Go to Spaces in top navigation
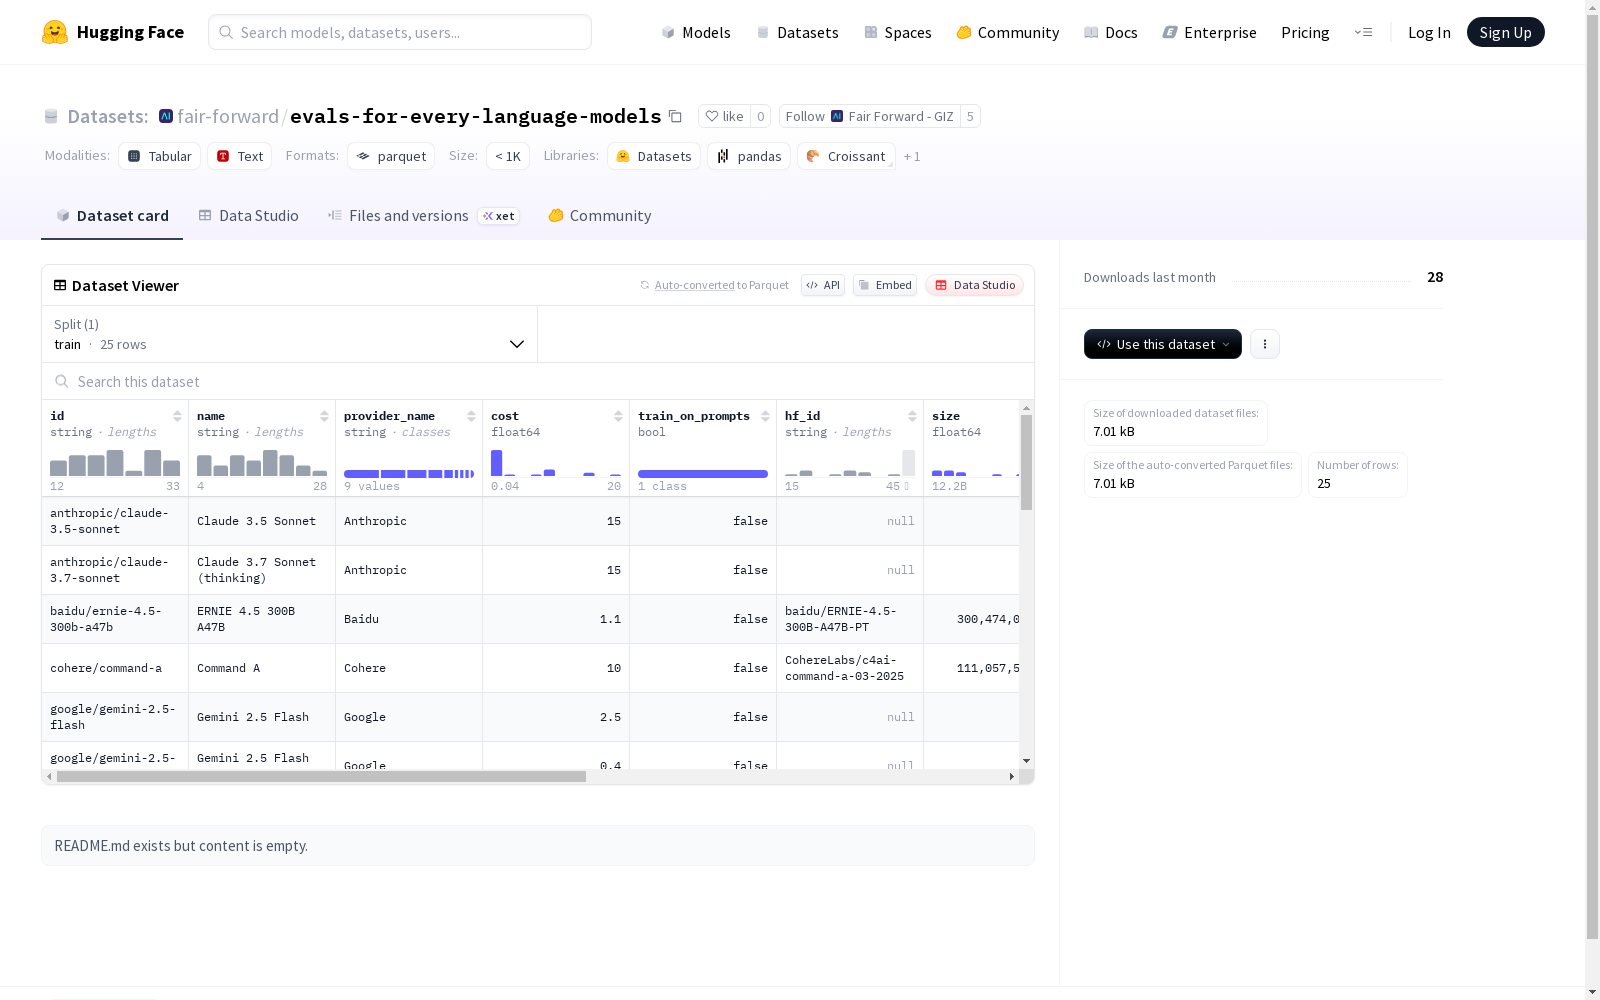This screenshot has width=1600, height=1000. click(x=898, y=32)
